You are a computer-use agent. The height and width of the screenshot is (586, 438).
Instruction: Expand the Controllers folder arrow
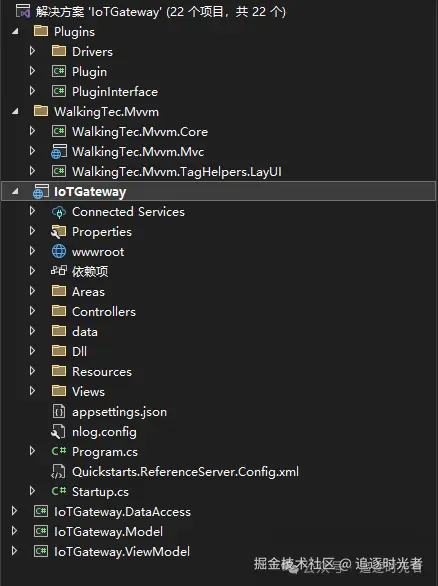click(33, 311)
